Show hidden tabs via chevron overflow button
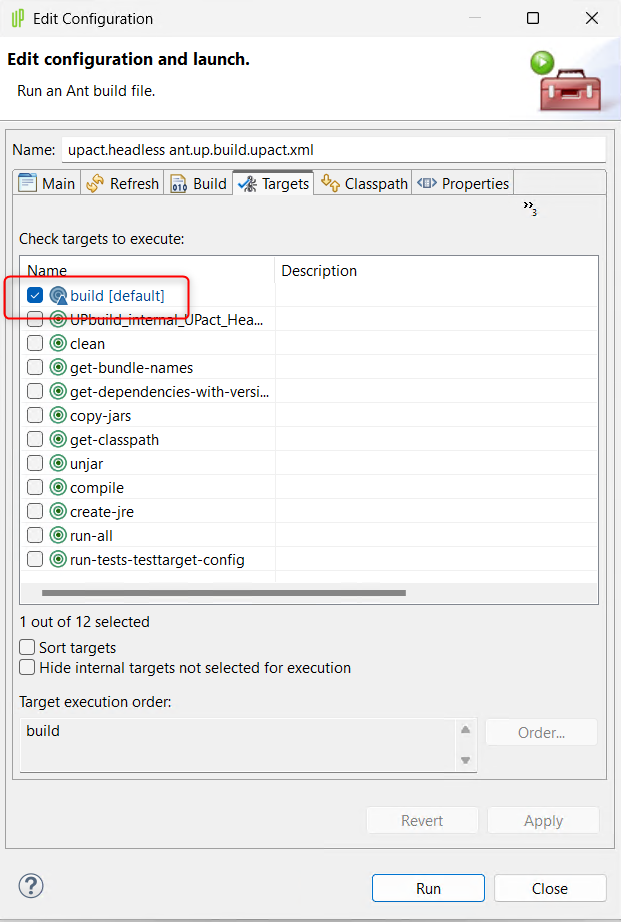 [x=529, y=208]
